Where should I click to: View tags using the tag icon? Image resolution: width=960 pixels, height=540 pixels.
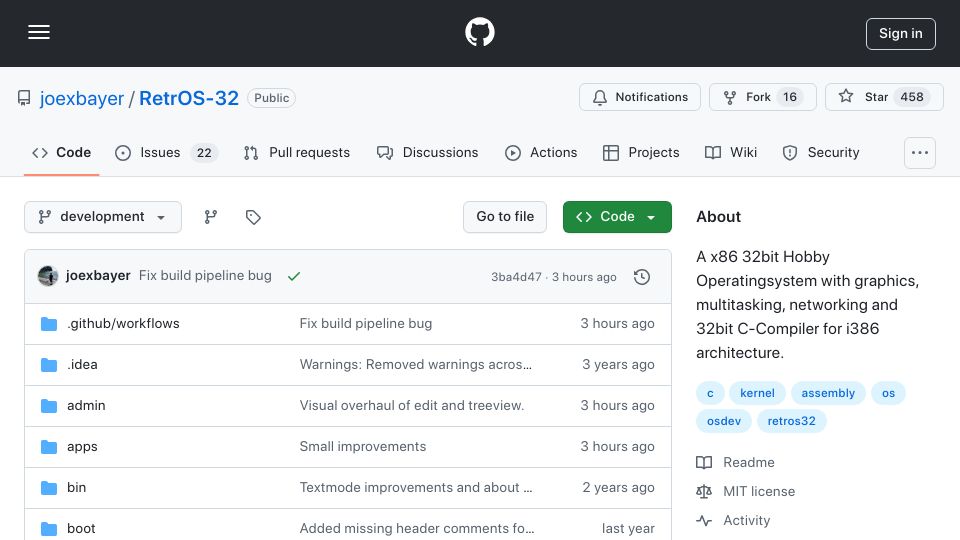[x=253, y=217]
